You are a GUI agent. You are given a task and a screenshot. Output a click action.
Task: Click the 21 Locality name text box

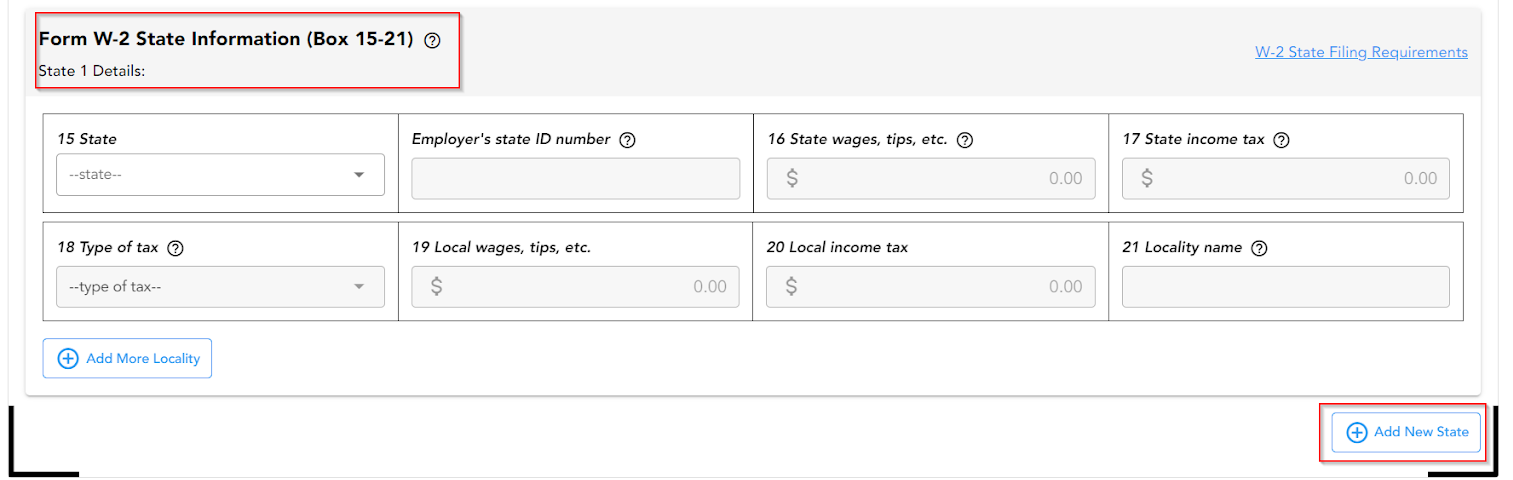tap(1286, 287)
